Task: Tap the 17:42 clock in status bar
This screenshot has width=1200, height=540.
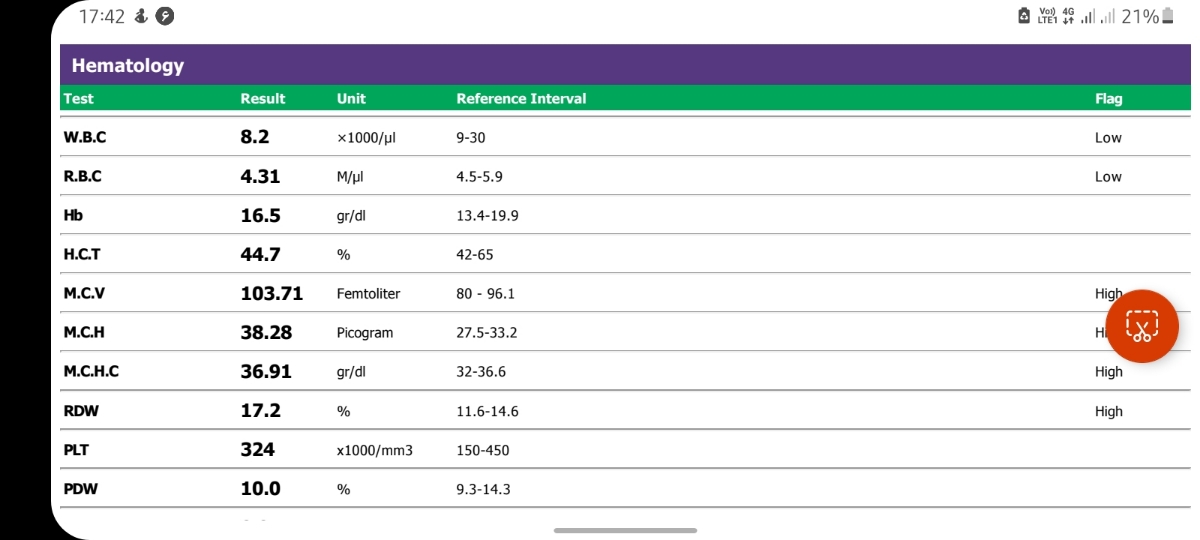Action: point(102,16)
